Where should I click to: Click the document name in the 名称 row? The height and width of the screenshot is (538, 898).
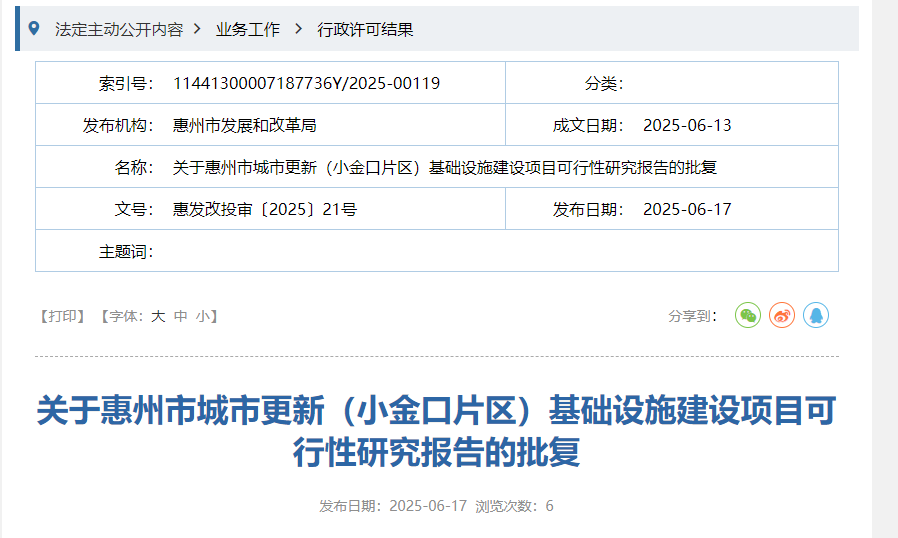[445, 167]
